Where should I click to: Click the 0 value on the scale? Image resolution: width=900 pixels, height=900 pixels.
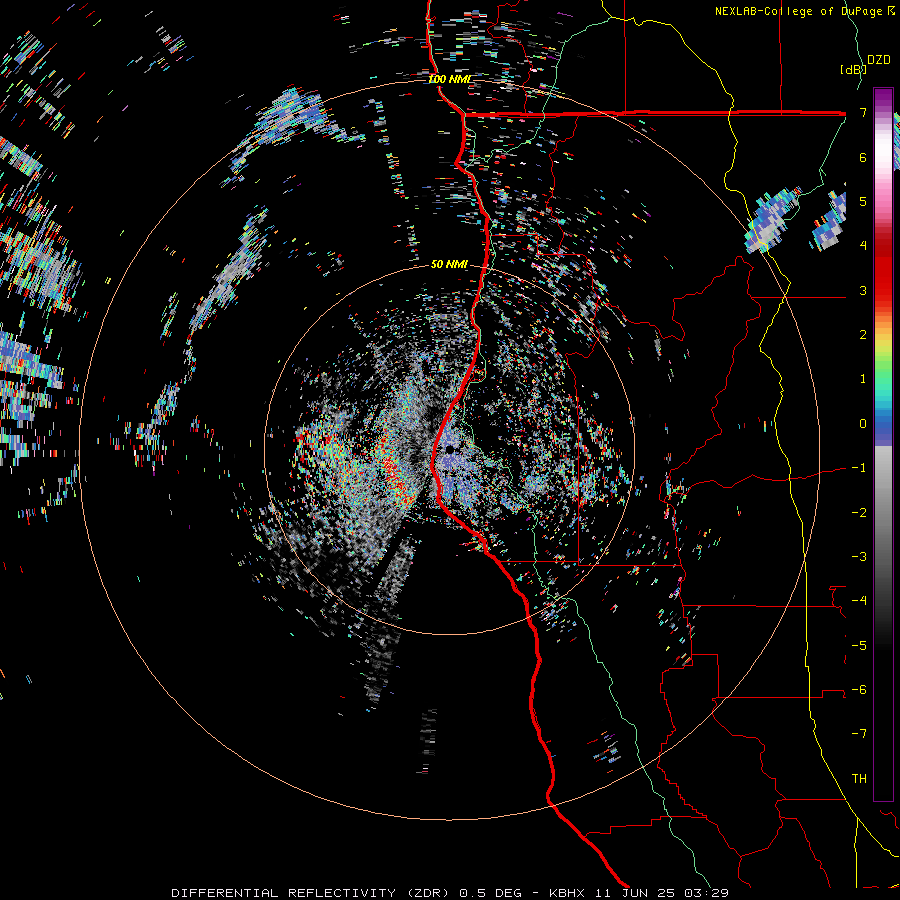[863, 424]
